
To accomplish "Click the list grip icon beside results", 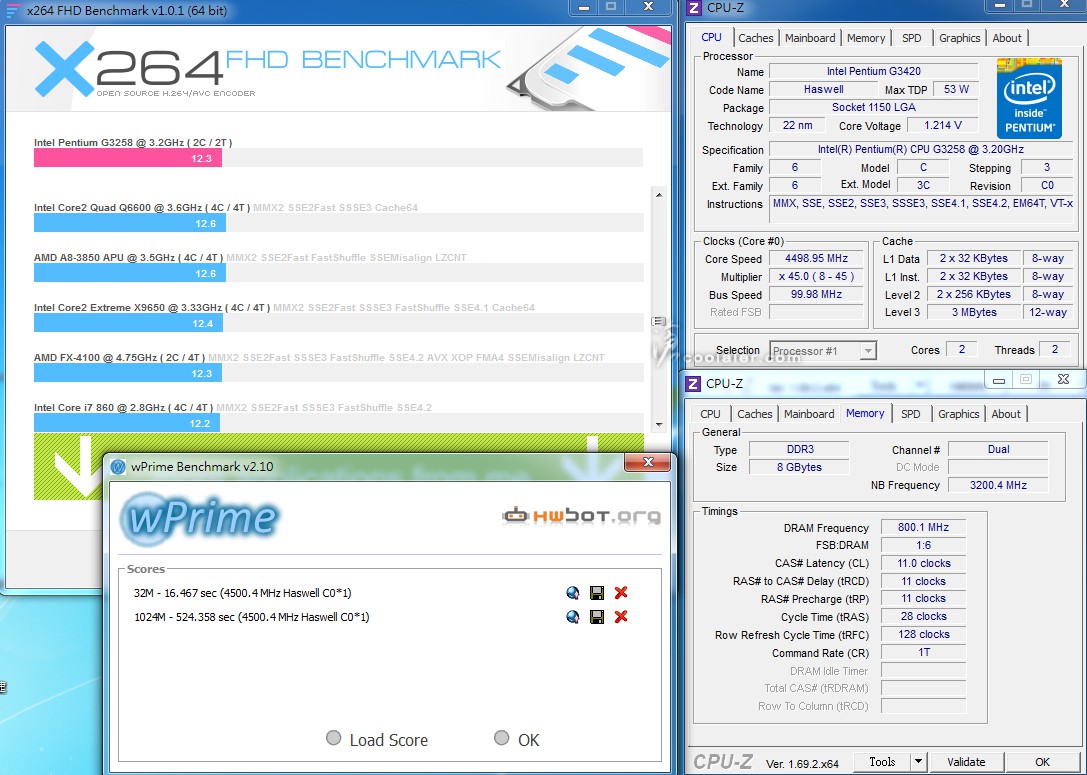I will click(659, 322).
